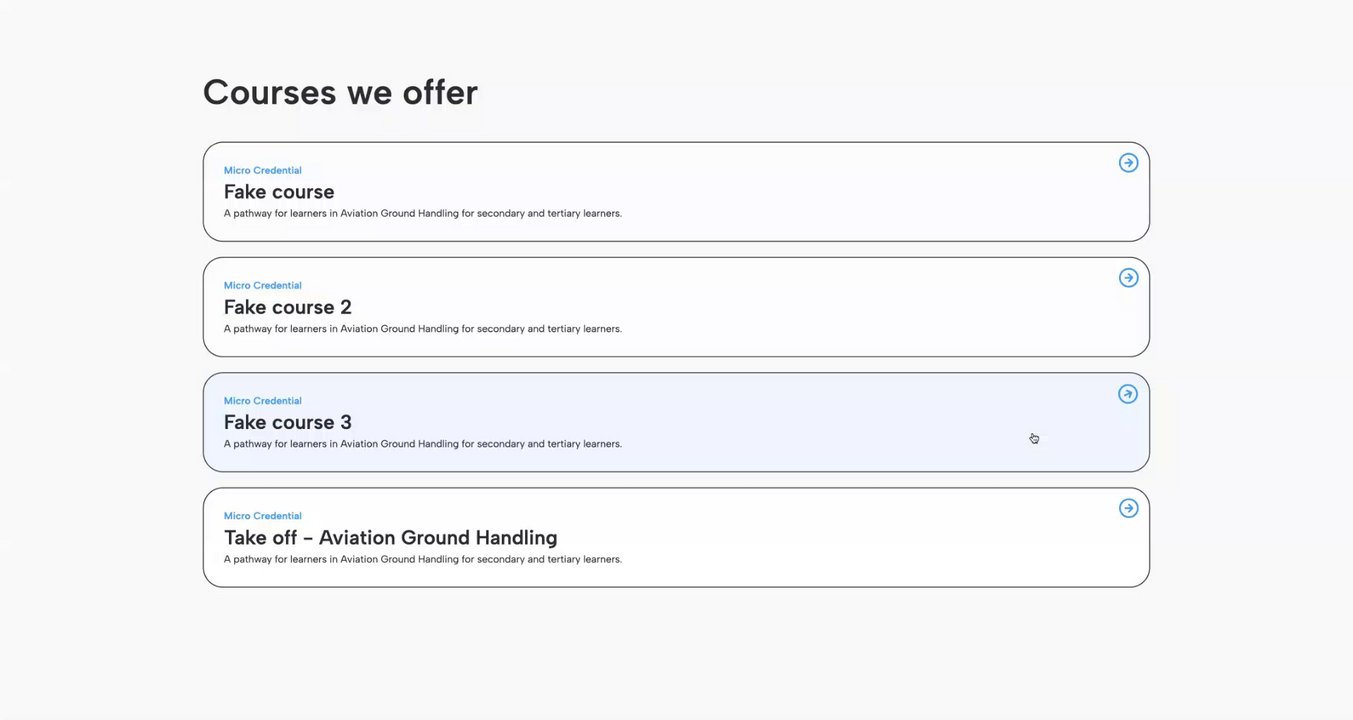
Task: Click the "Fake course 3" title
Action: tap(288, 422)
